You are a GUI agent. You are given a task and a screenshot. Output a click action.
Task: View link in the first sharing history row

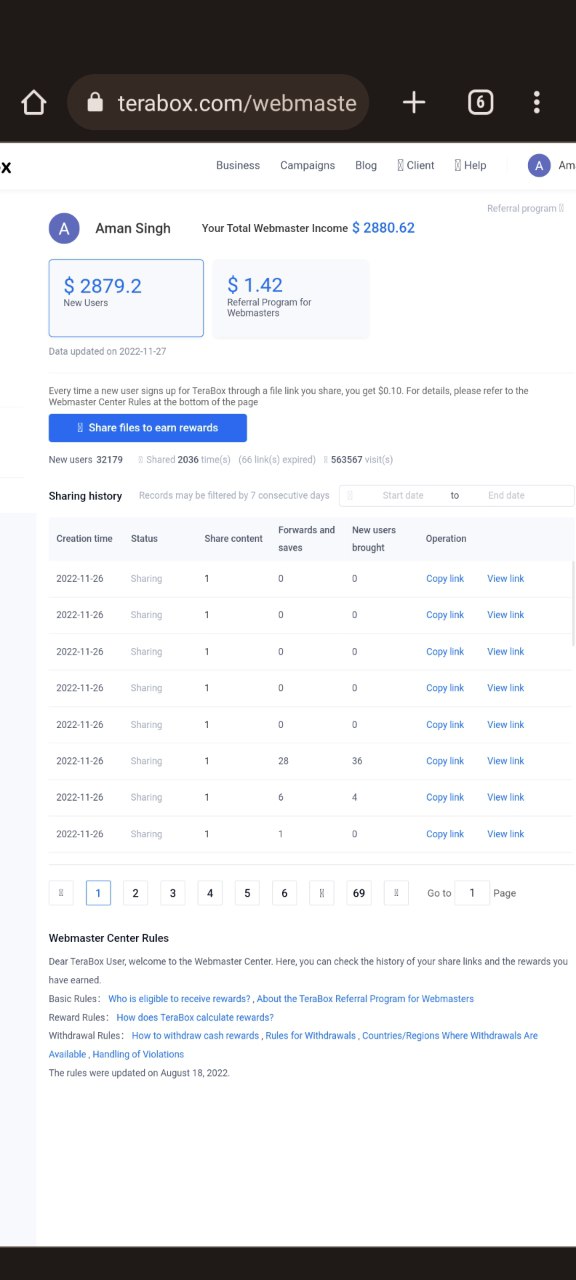pos(505,579)
